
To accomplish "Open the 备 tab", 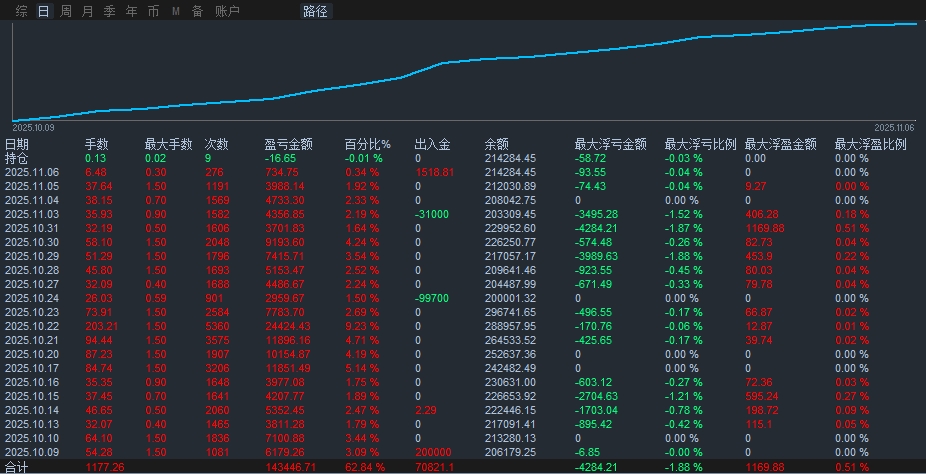I will point(197,11).
